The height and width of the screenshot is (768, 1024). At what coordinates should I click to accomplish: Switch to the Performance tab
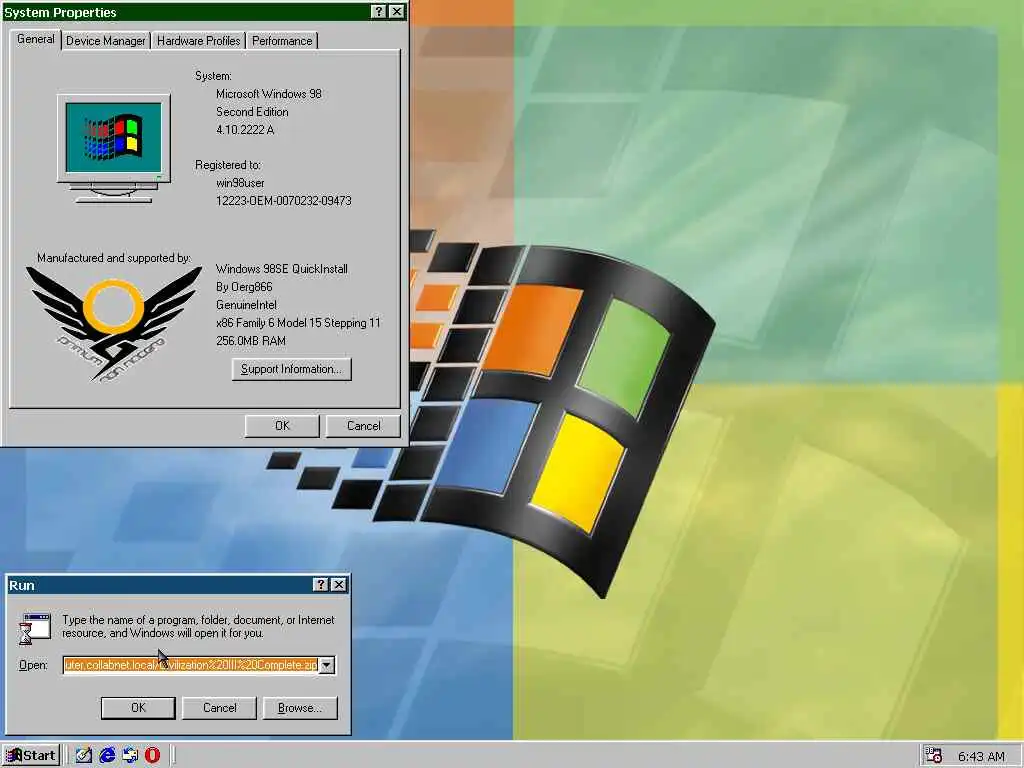tap(282, 40)
